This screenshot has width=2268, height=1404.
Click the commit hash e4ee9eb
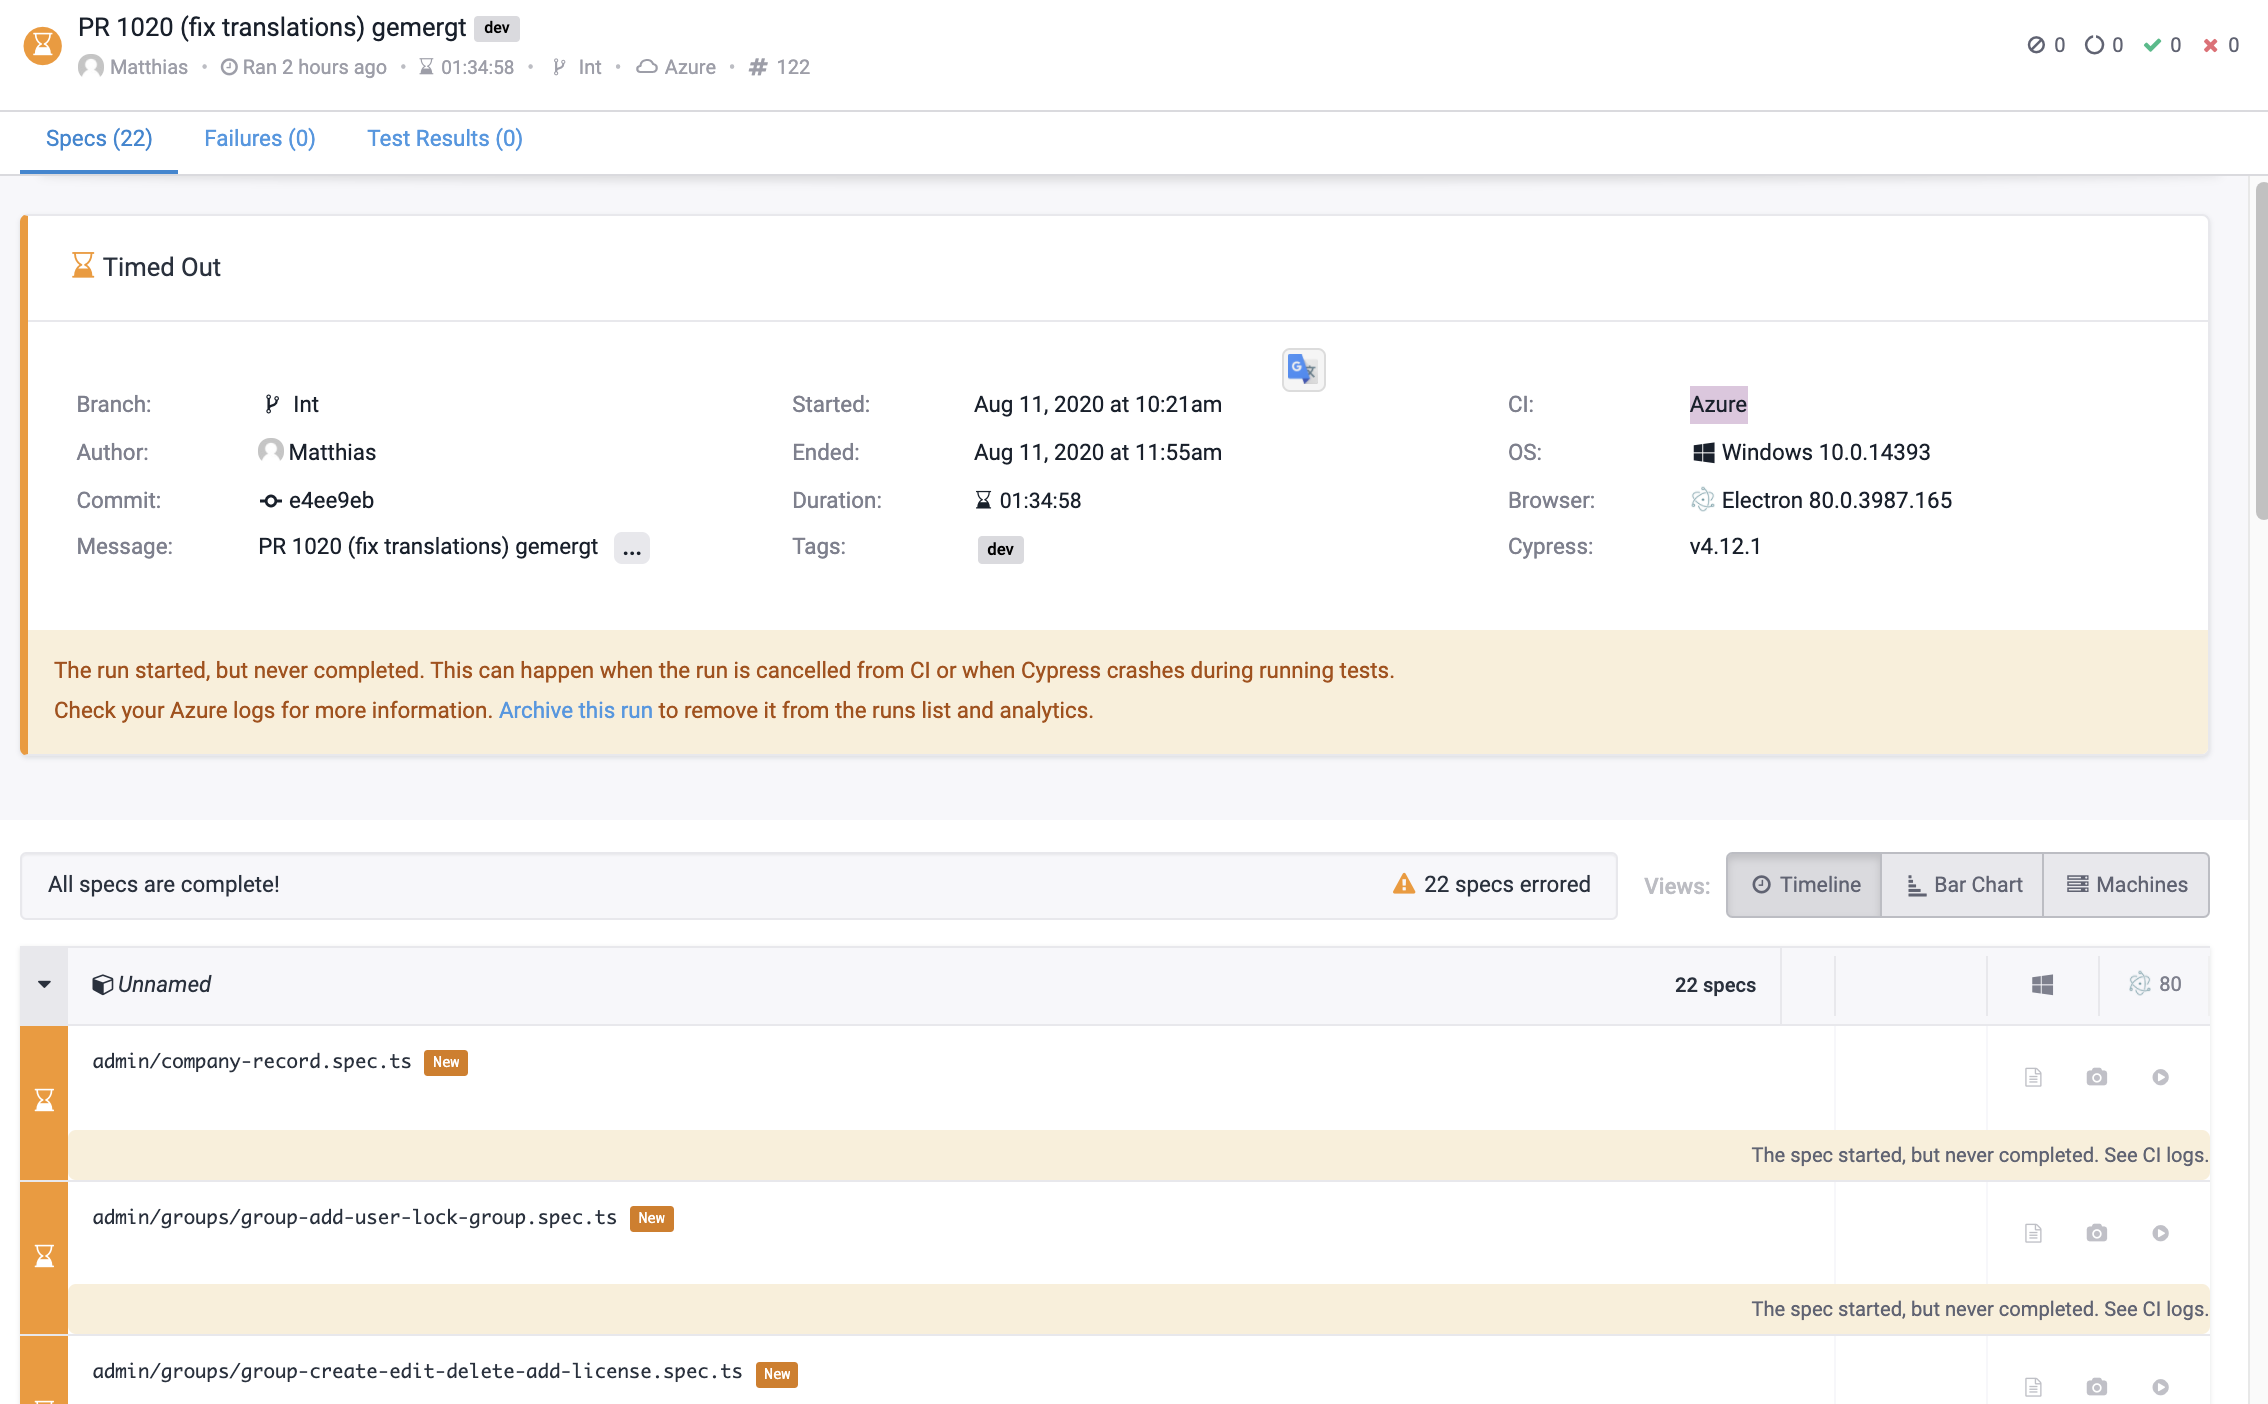(331, 500)
